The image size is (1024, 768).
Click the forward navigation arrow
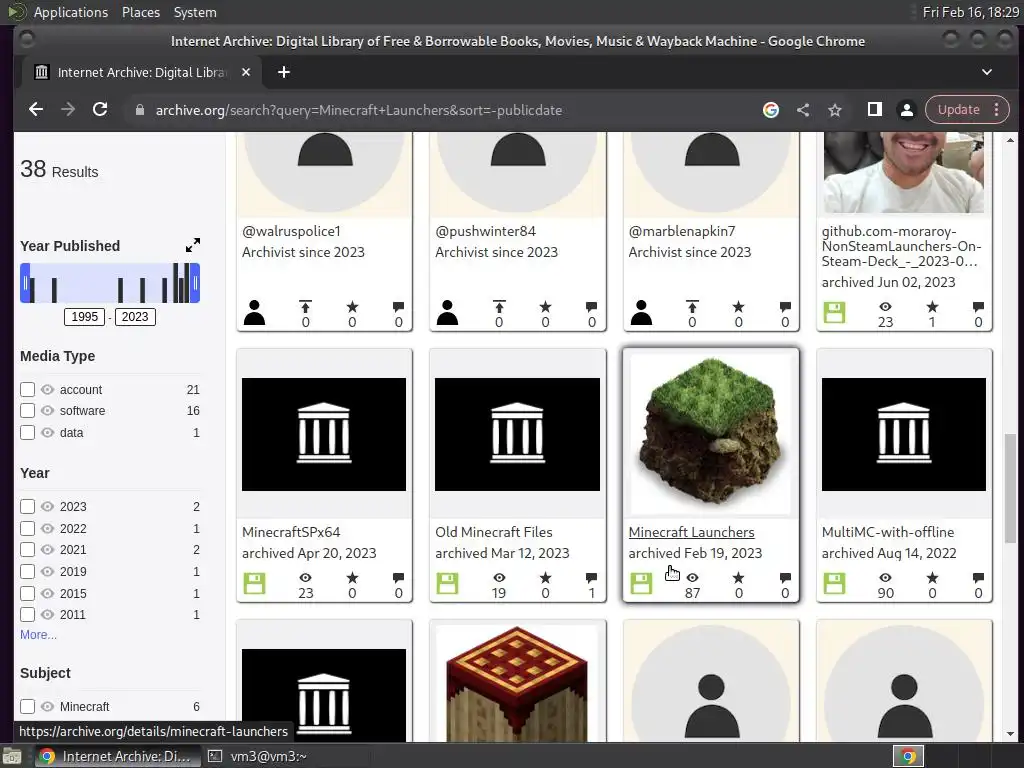point(68,110)
